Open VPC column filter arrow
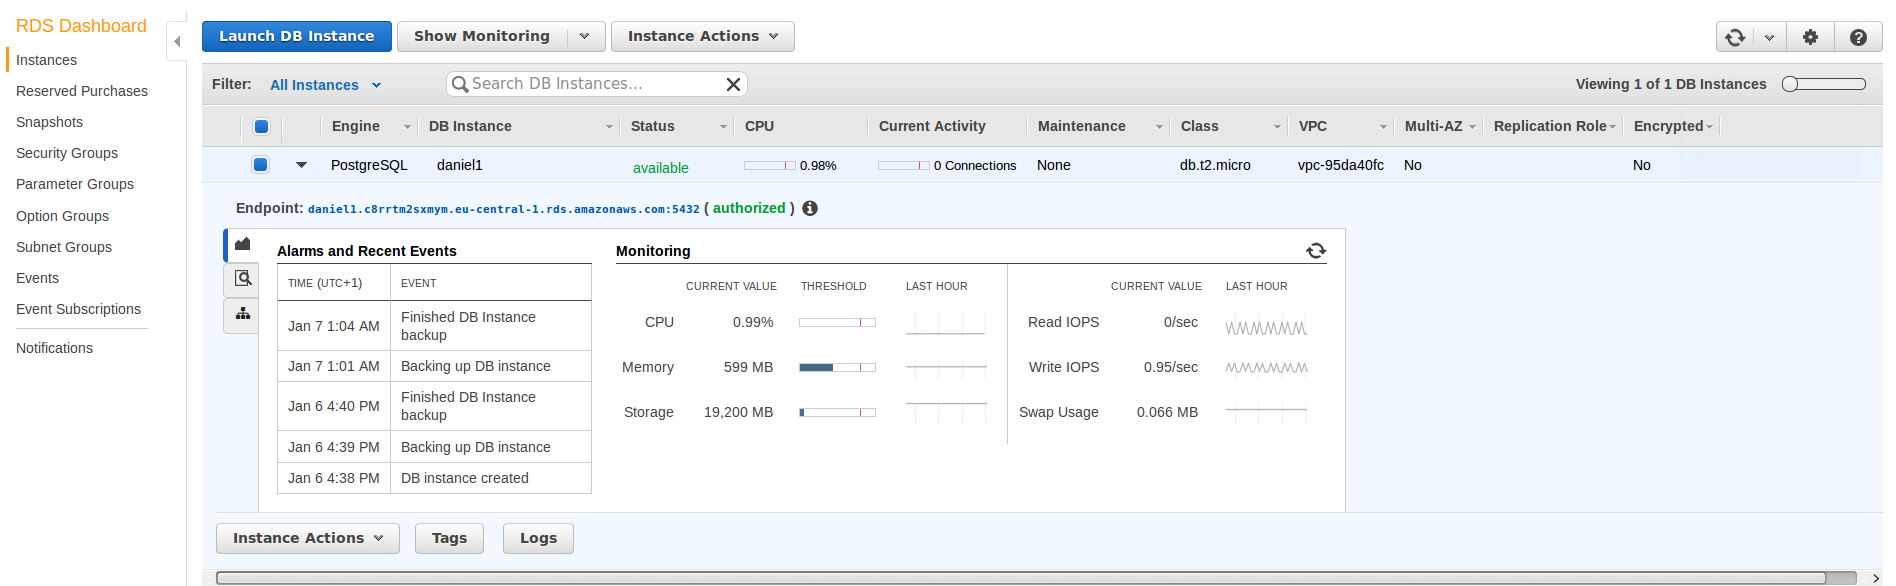 coord(1383,127)
